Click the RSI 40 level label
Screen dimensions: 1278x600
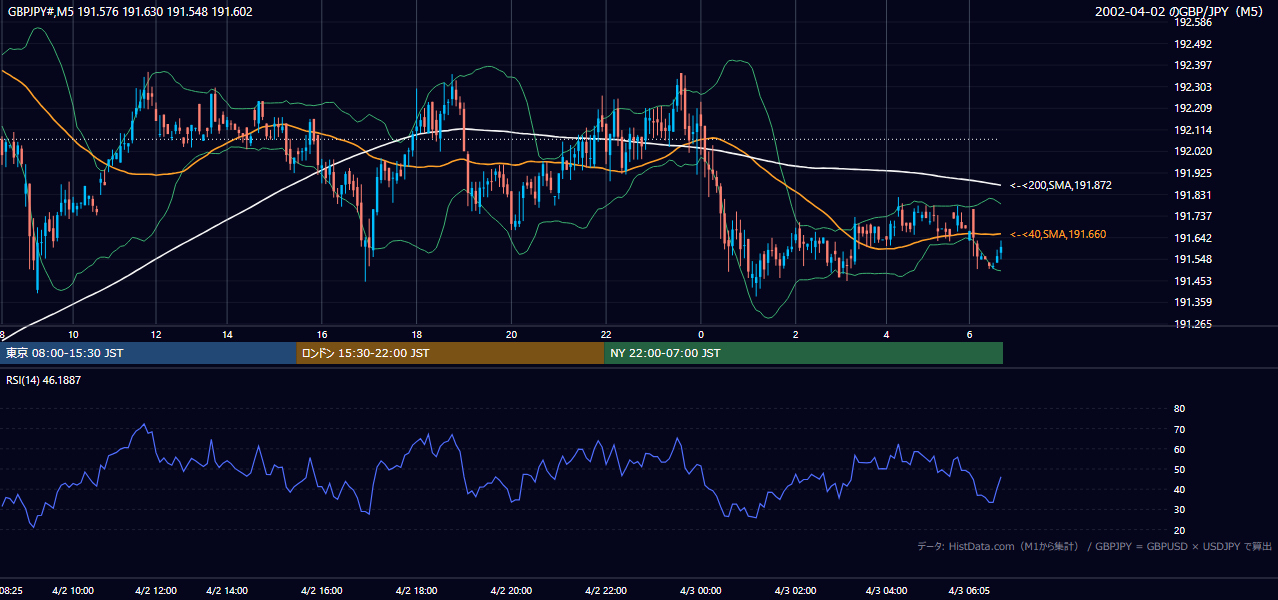click(x=1179, y=489)
